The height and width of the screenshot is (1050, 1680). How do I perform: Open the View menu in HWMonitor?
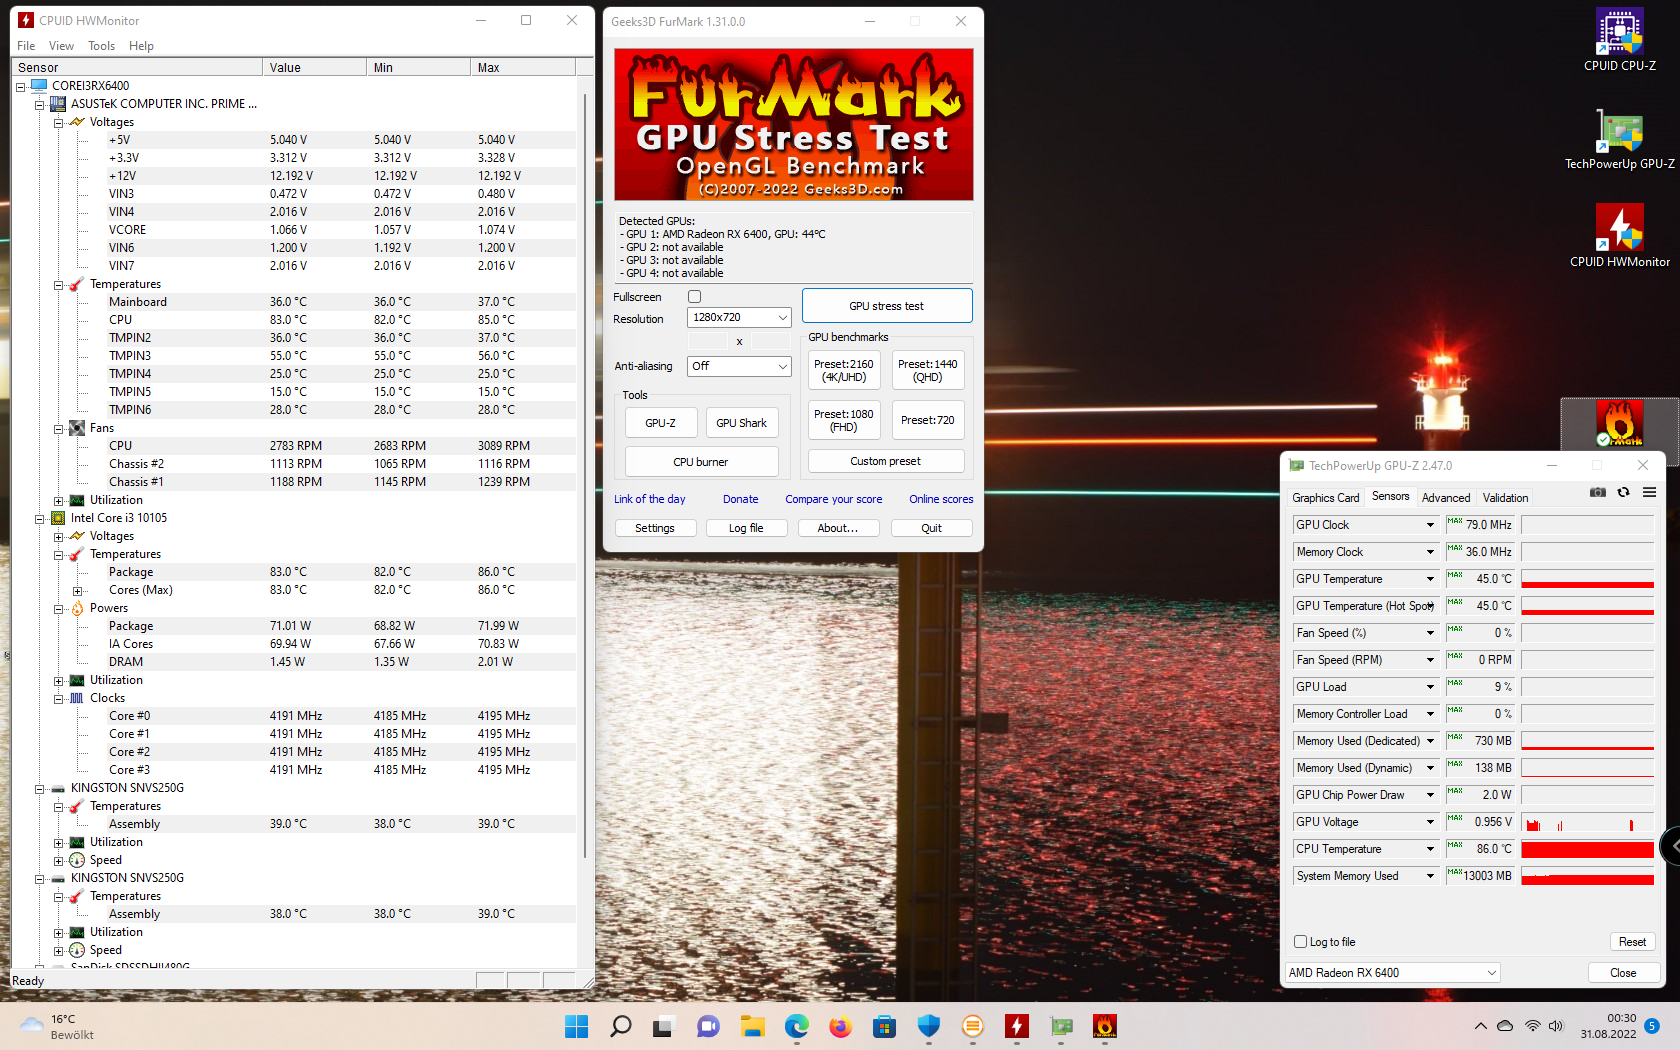(x=61, y=46)
